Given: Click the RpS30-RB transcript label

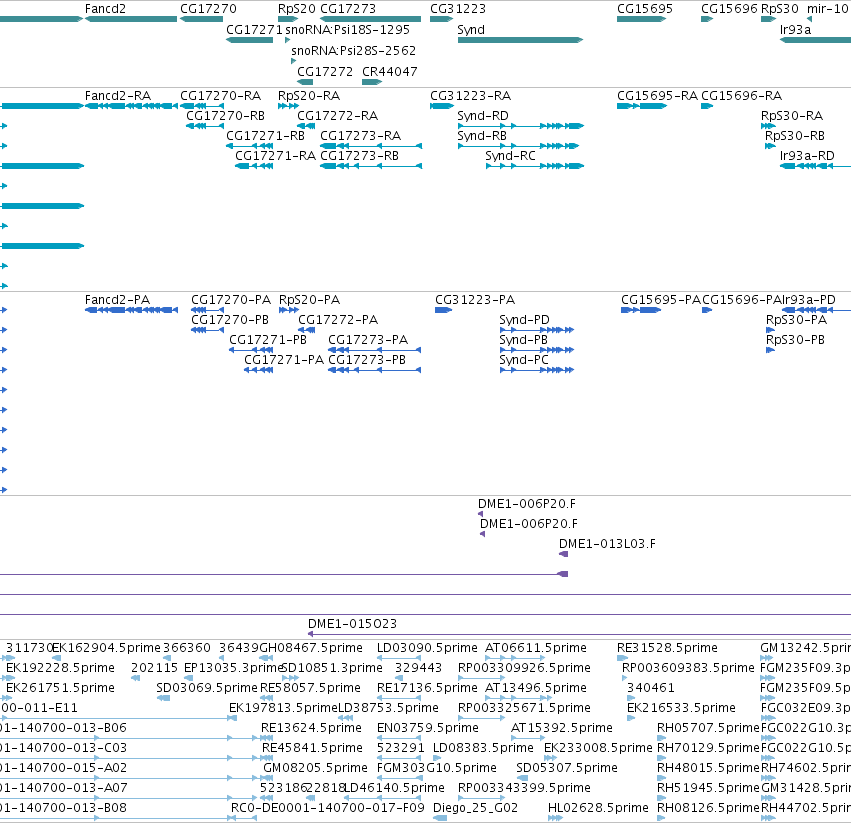Looking at the screenshot, I should click(x=795, y=136).
